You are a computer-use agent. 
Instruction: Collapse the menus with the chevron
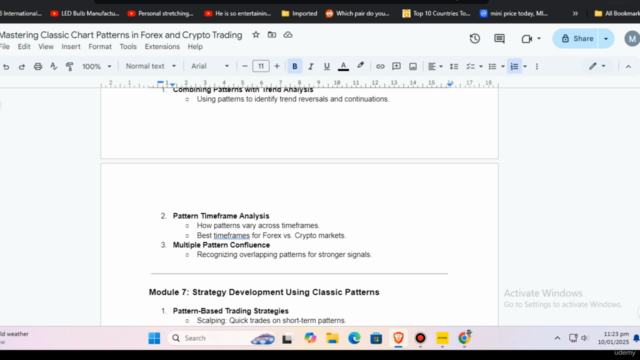click(628, 67)
